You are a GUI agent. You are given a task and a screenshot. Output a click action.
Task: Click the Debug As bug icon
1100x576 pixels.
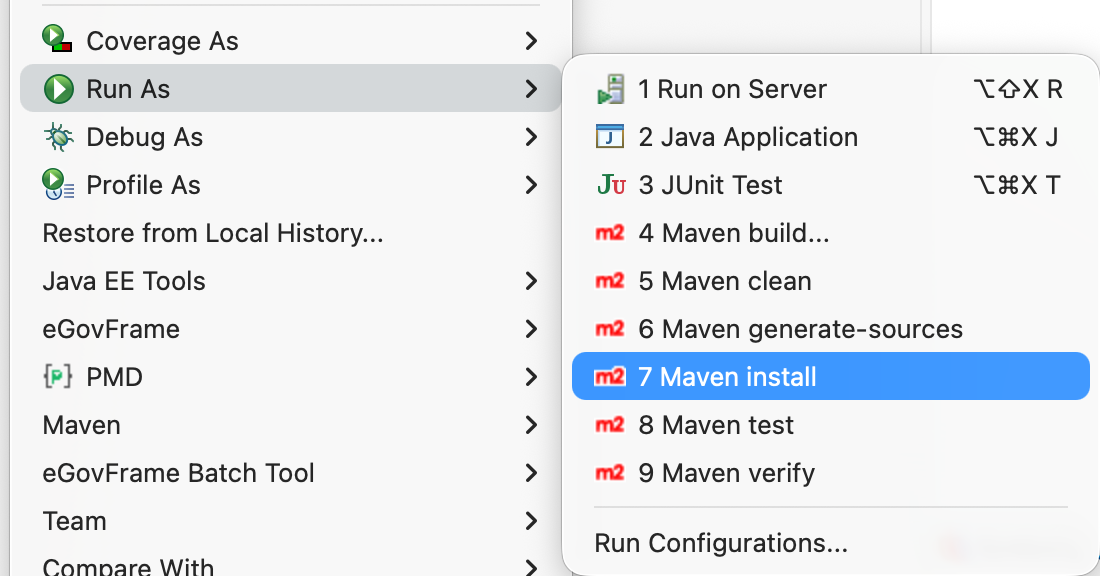pyautogui.click(x=59, y=137)
